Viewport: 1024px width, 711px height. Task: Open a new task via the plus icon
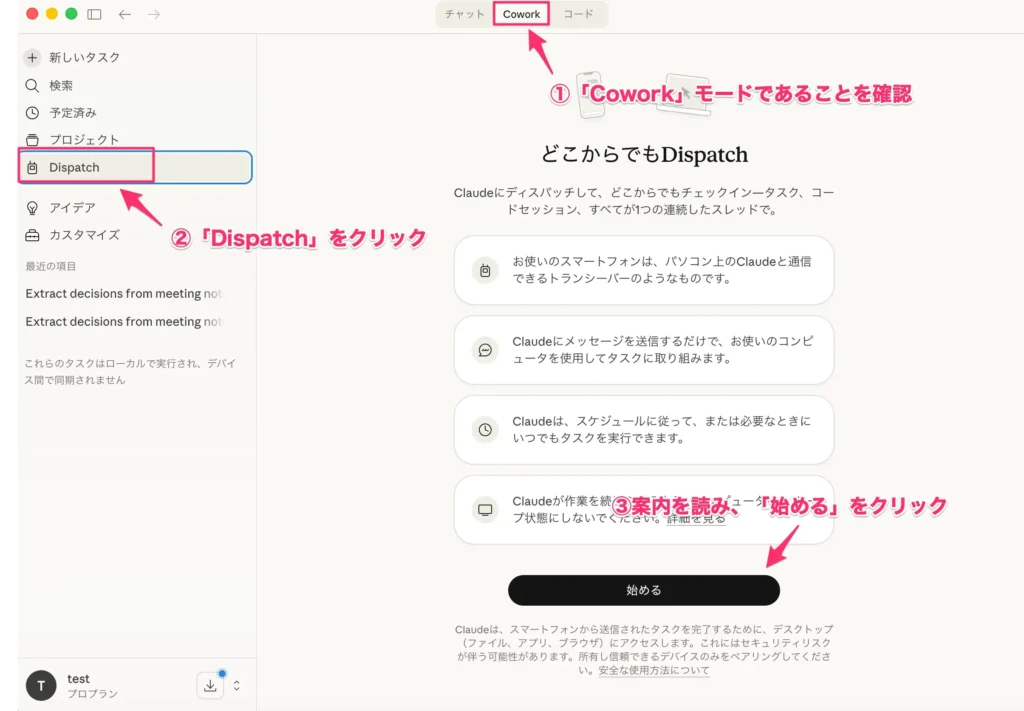click(33, 58)
